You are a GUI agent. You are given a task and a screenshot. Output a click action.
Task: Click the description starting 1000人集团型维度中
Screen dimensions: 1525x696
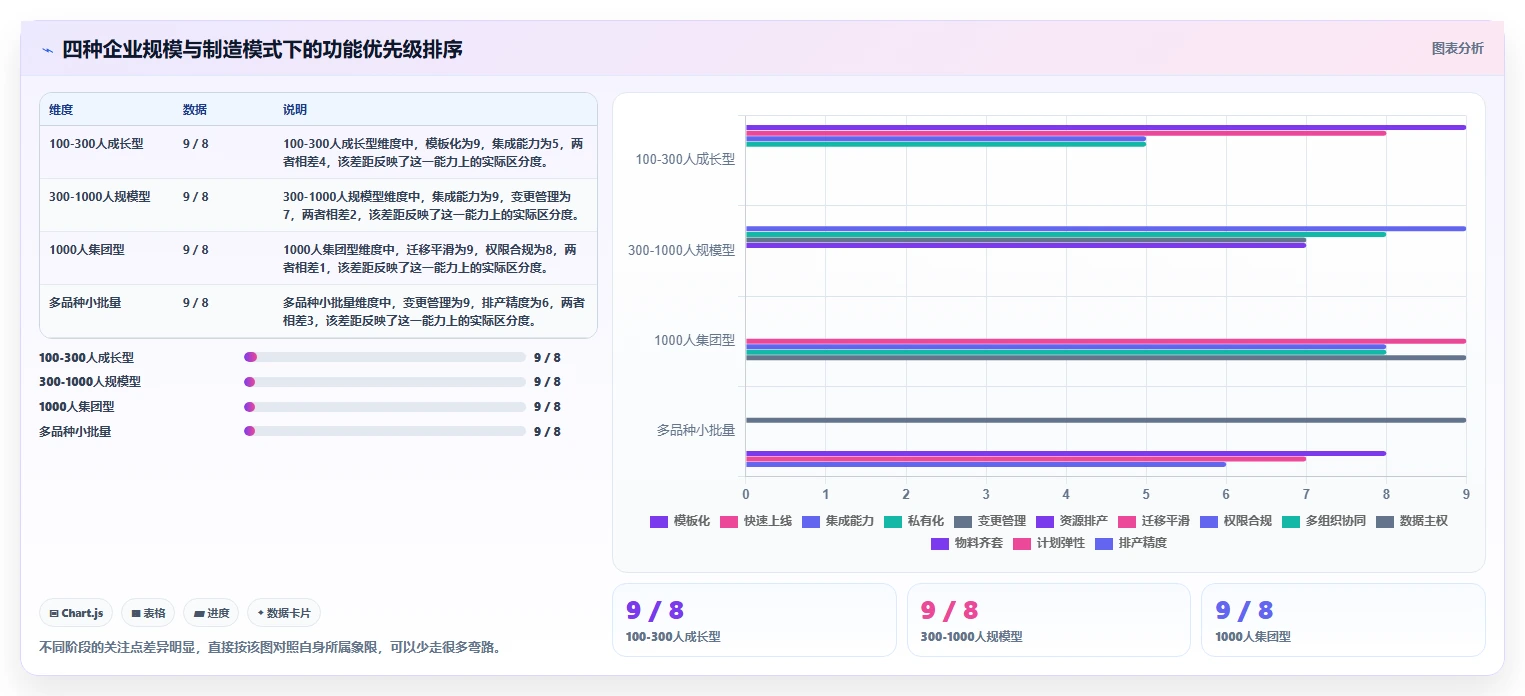[x=431, y=258]
